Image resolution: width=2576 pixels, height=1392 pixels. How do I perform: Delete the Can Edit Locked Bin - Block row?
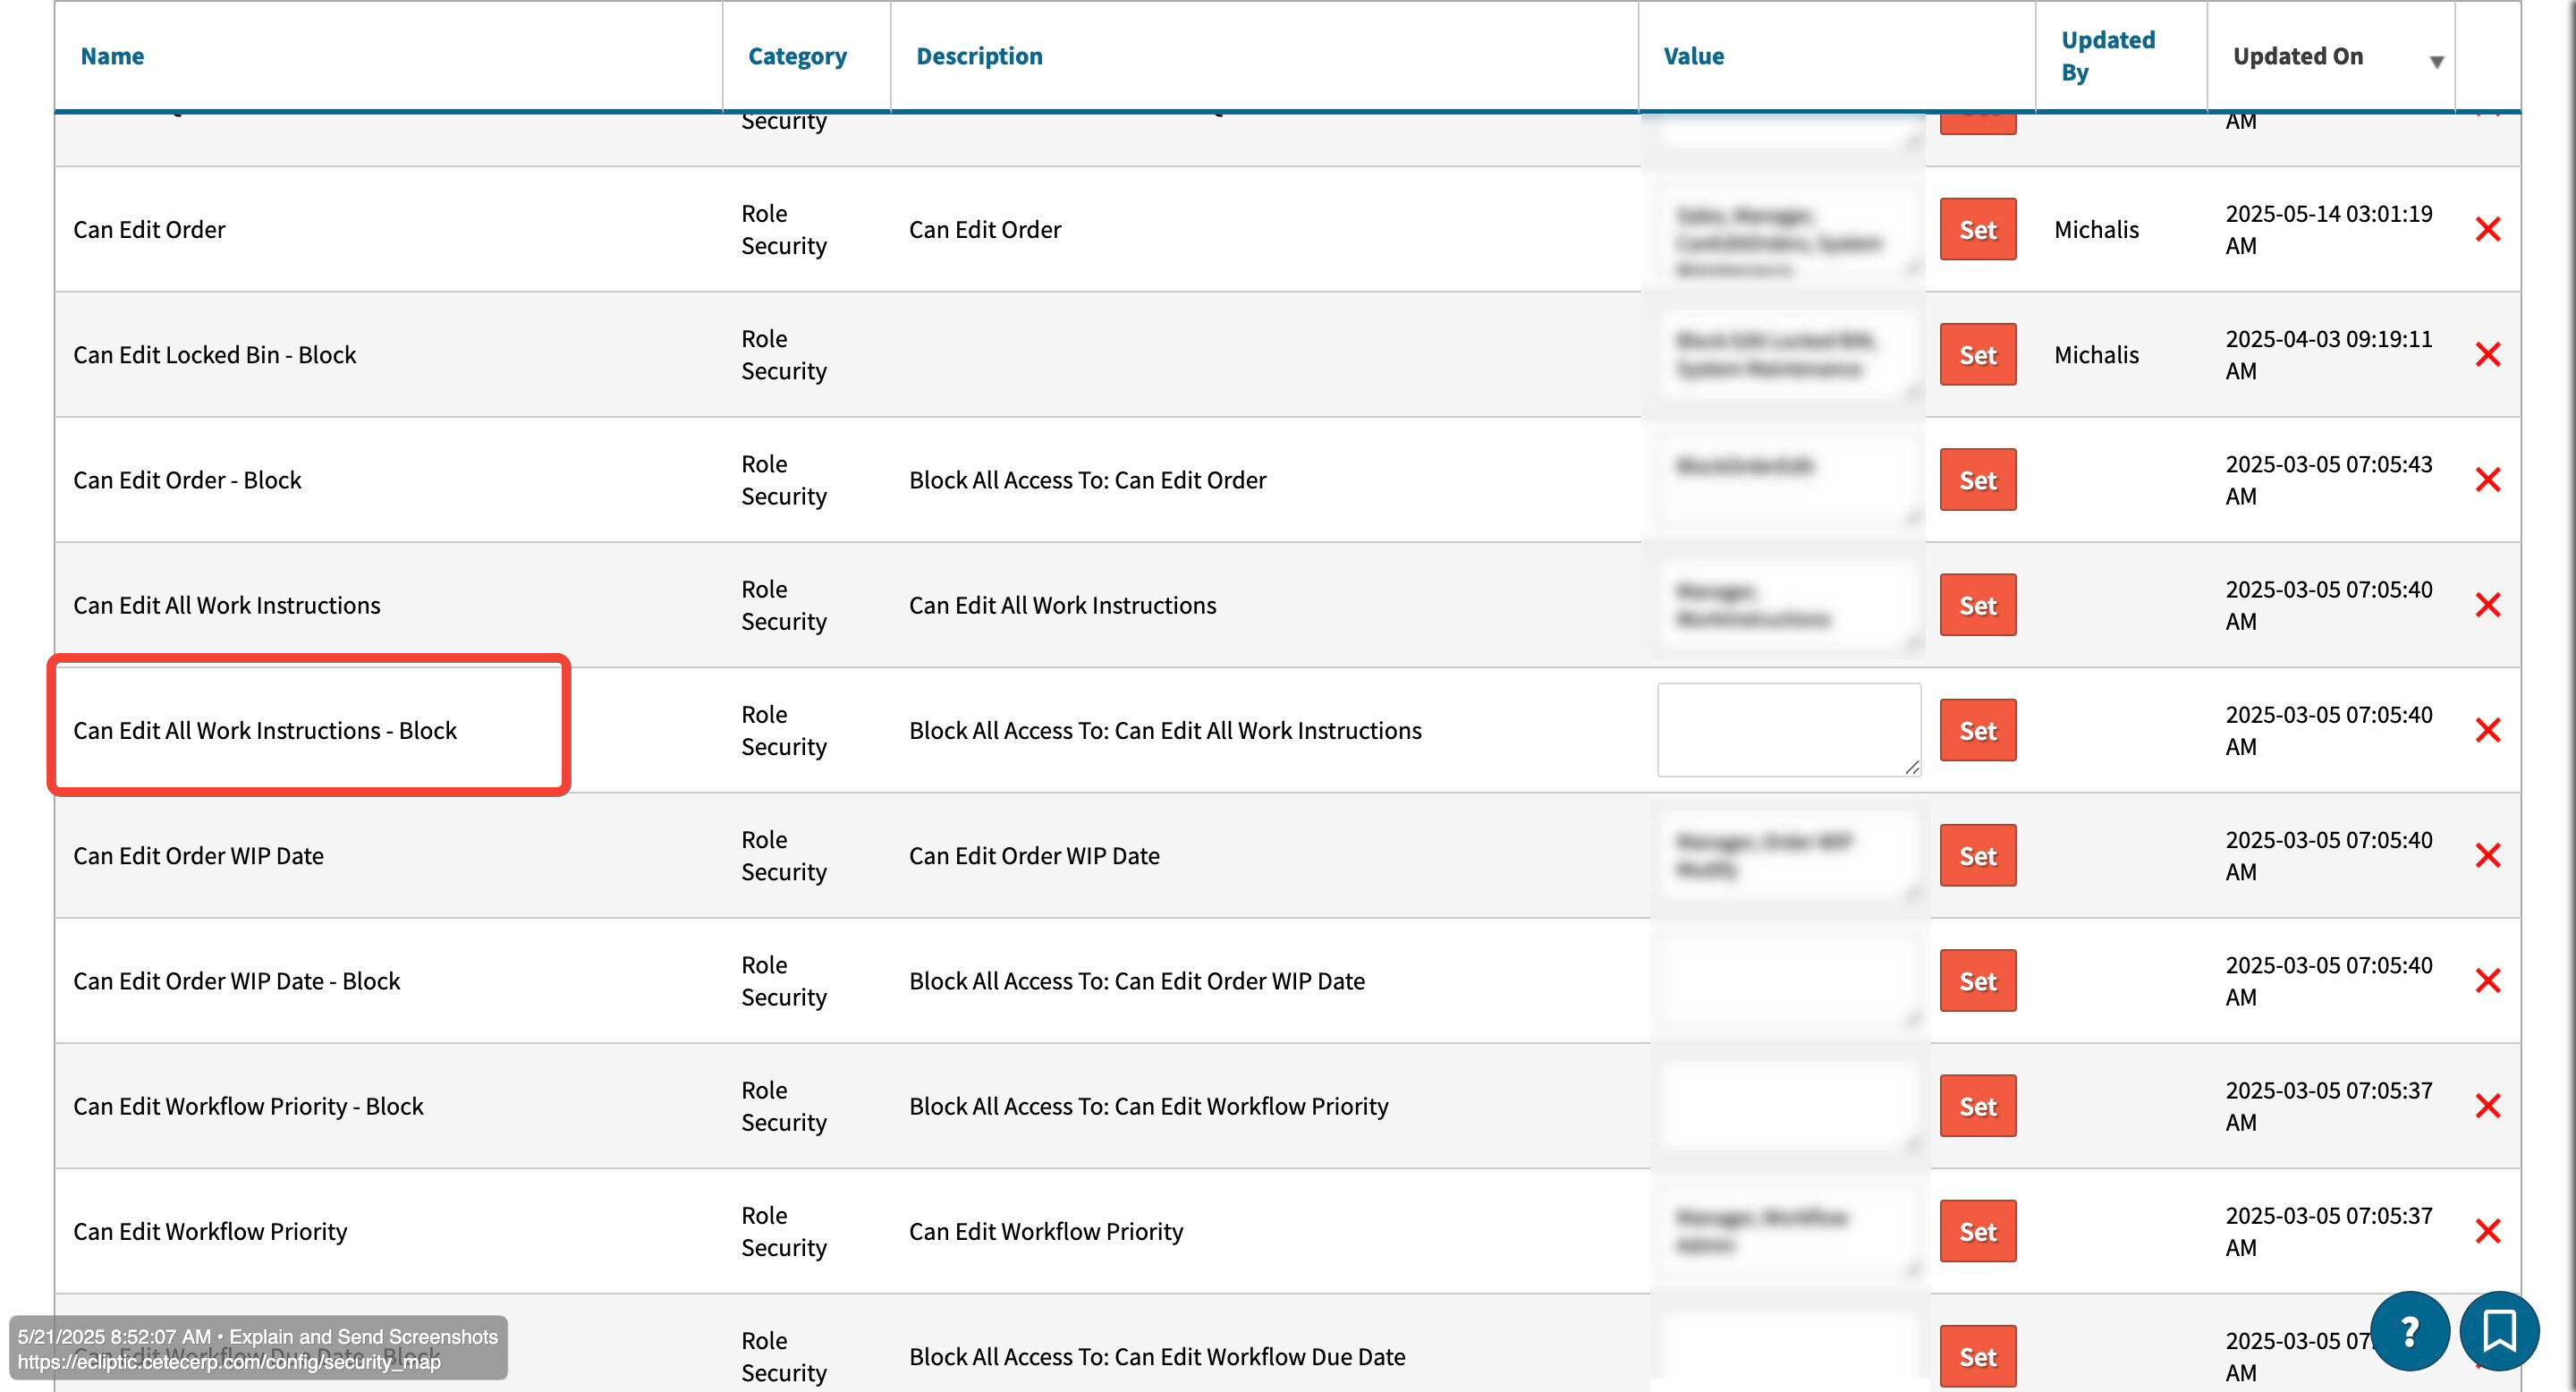(2487, 354)
